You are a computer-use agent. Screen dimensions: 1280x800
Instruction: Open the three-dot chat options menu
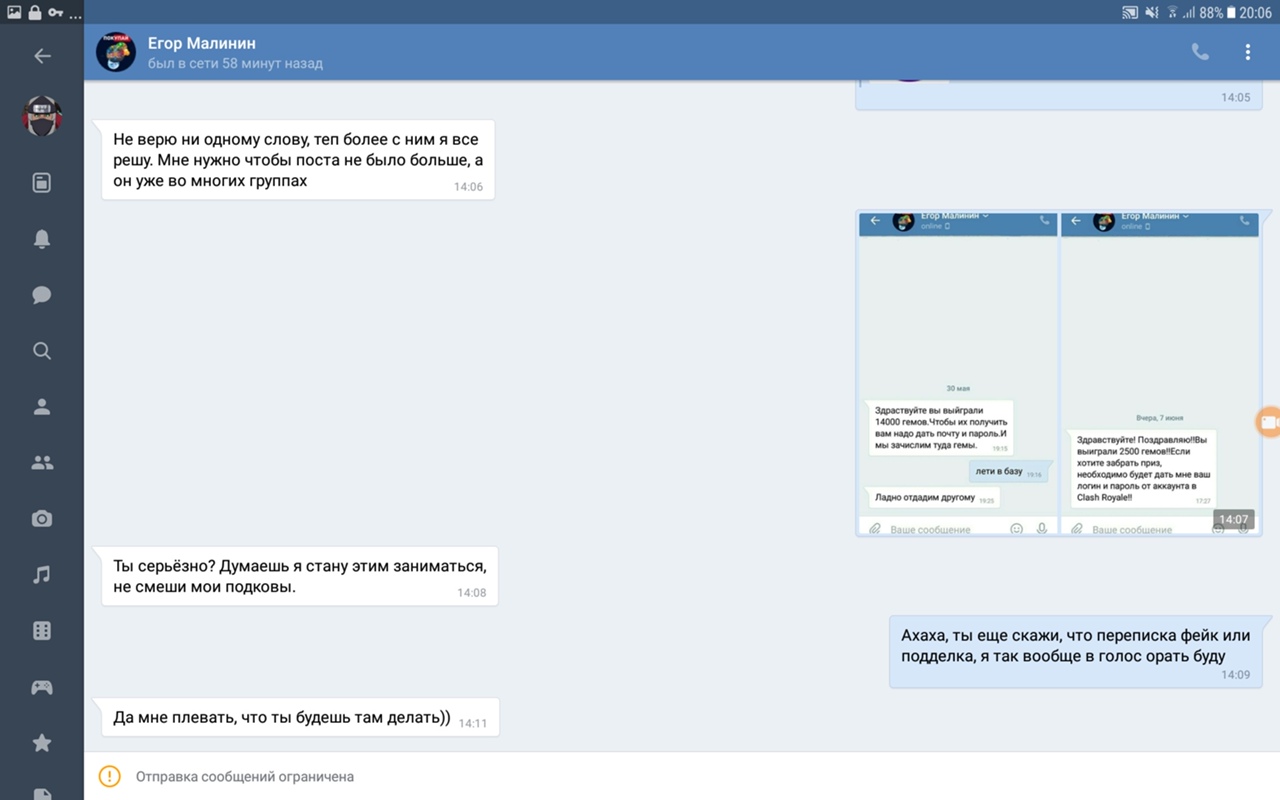coord(1247,52)
